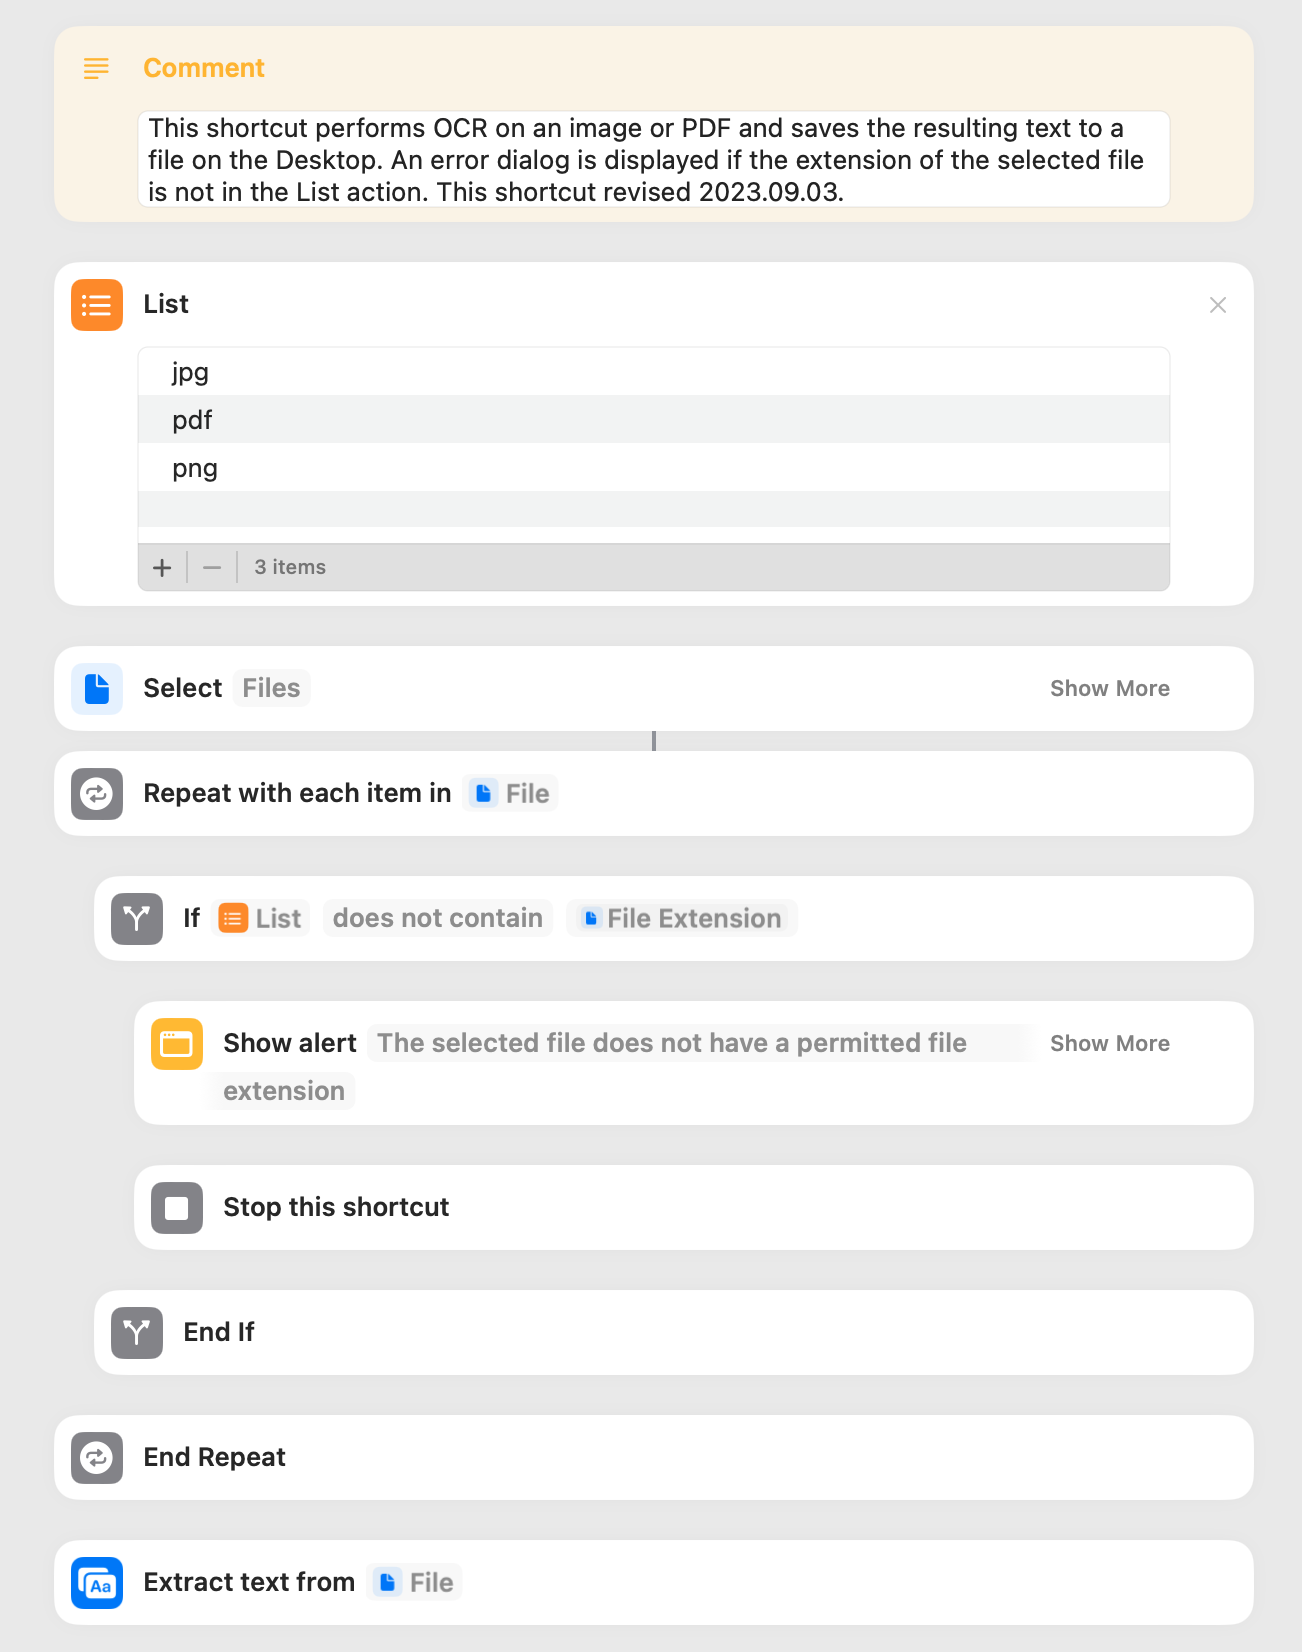Screen dimensions: 1302x1652
Task: Click the Stop this shortcut square icon
Action: point(177,1208)
